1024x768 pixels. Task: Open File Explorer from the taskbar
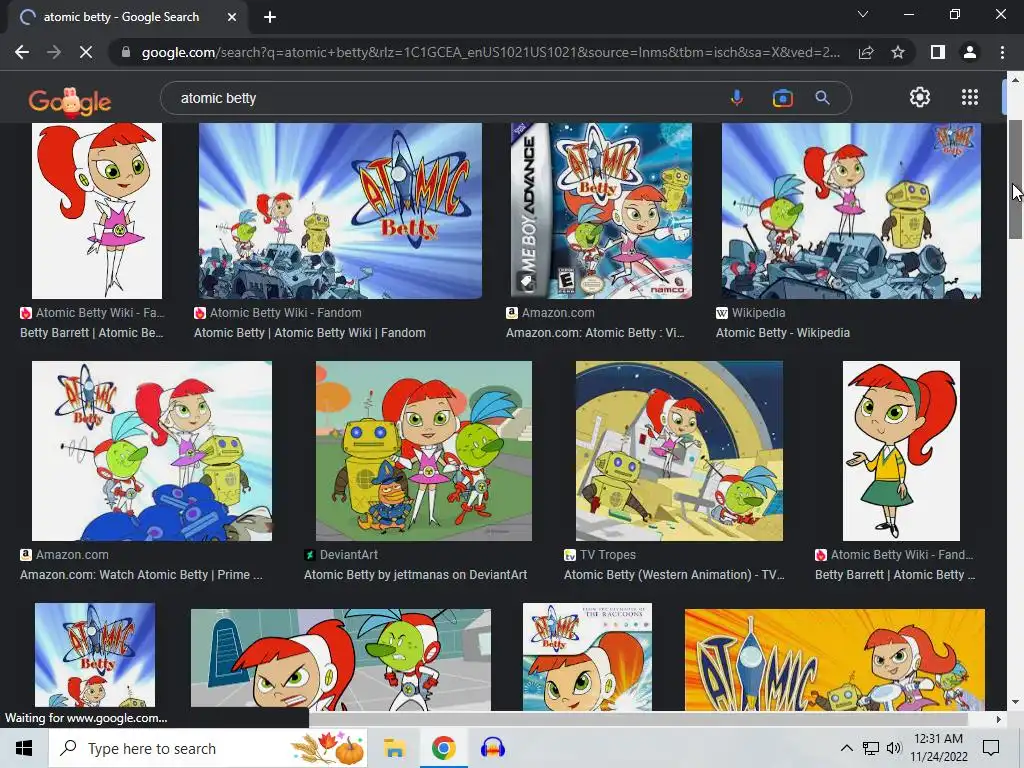point(394,748)
